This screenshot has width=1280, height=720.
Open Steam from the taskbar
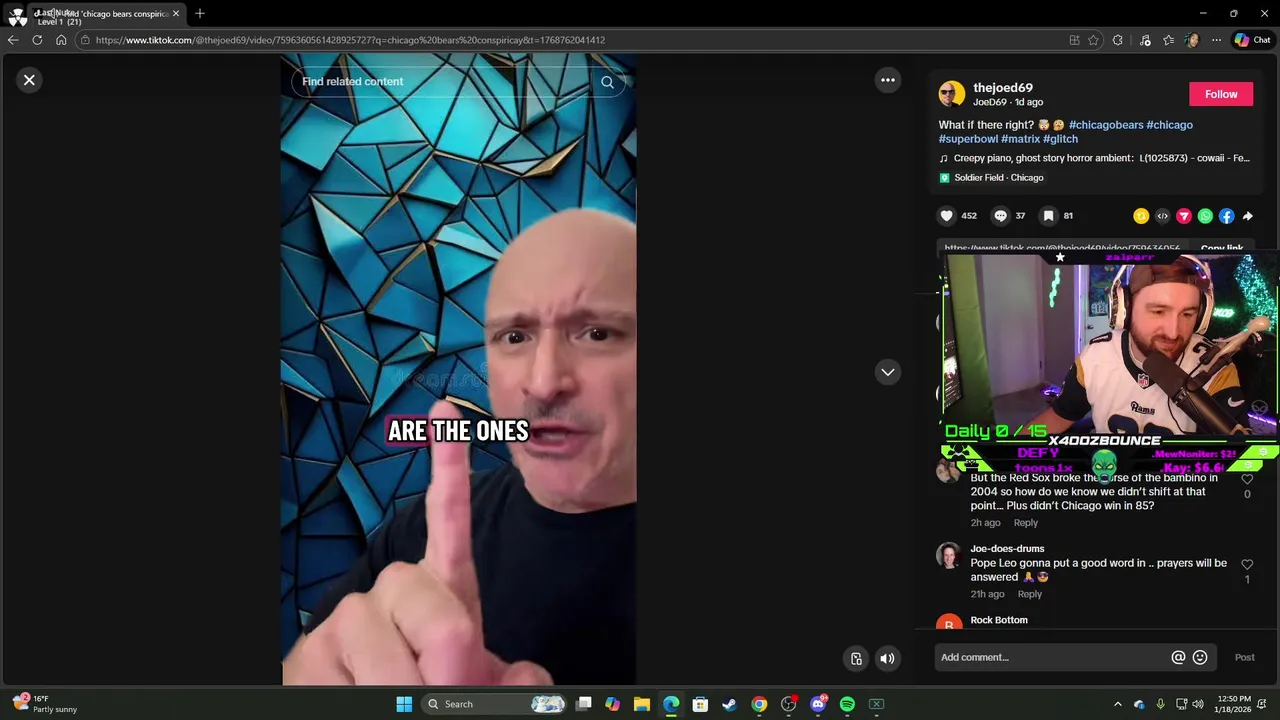click(x=729, y=704)
